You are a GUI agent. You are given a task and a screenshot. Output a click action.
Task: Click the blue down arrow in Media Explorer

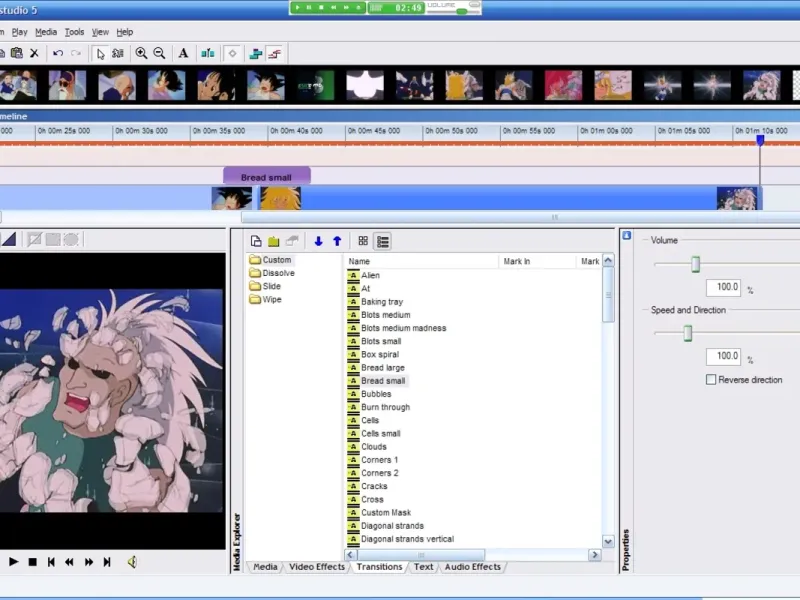point(318,241)
